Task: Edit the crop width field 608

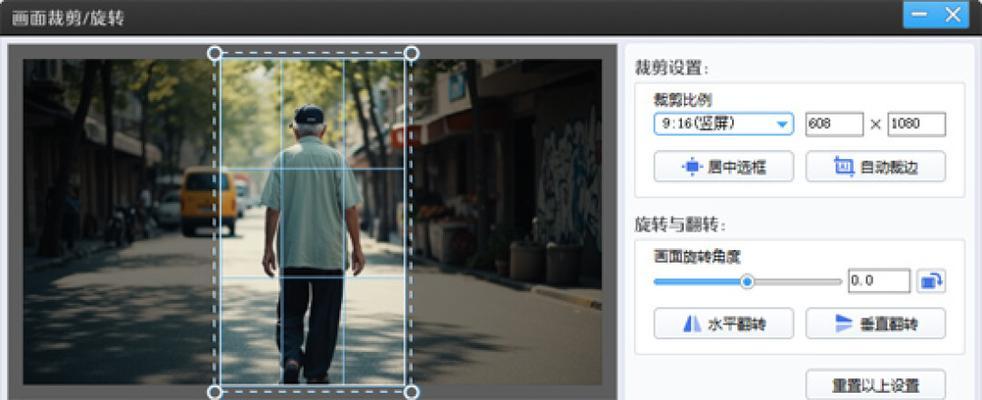Action: point(834,124)
